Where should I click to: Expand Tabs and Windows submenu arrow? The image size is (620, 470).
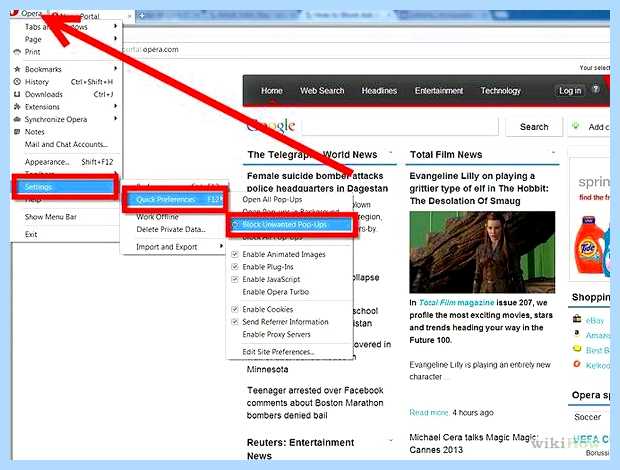point(115,26)
